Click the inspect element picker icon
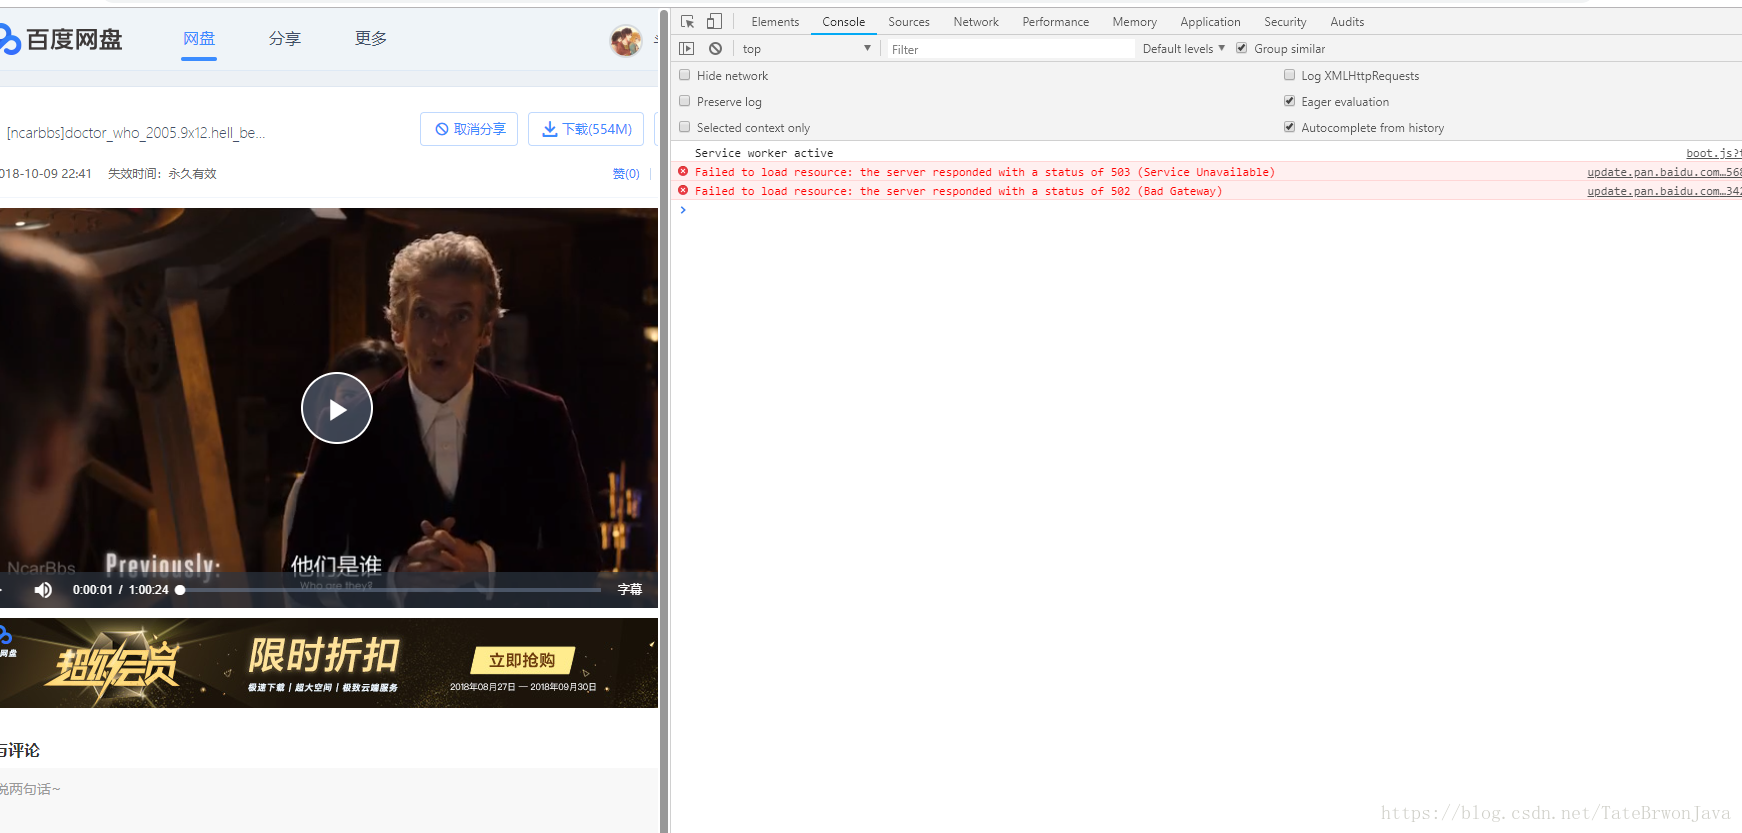Screen dimensions: 1742x833 coord(688,21)
